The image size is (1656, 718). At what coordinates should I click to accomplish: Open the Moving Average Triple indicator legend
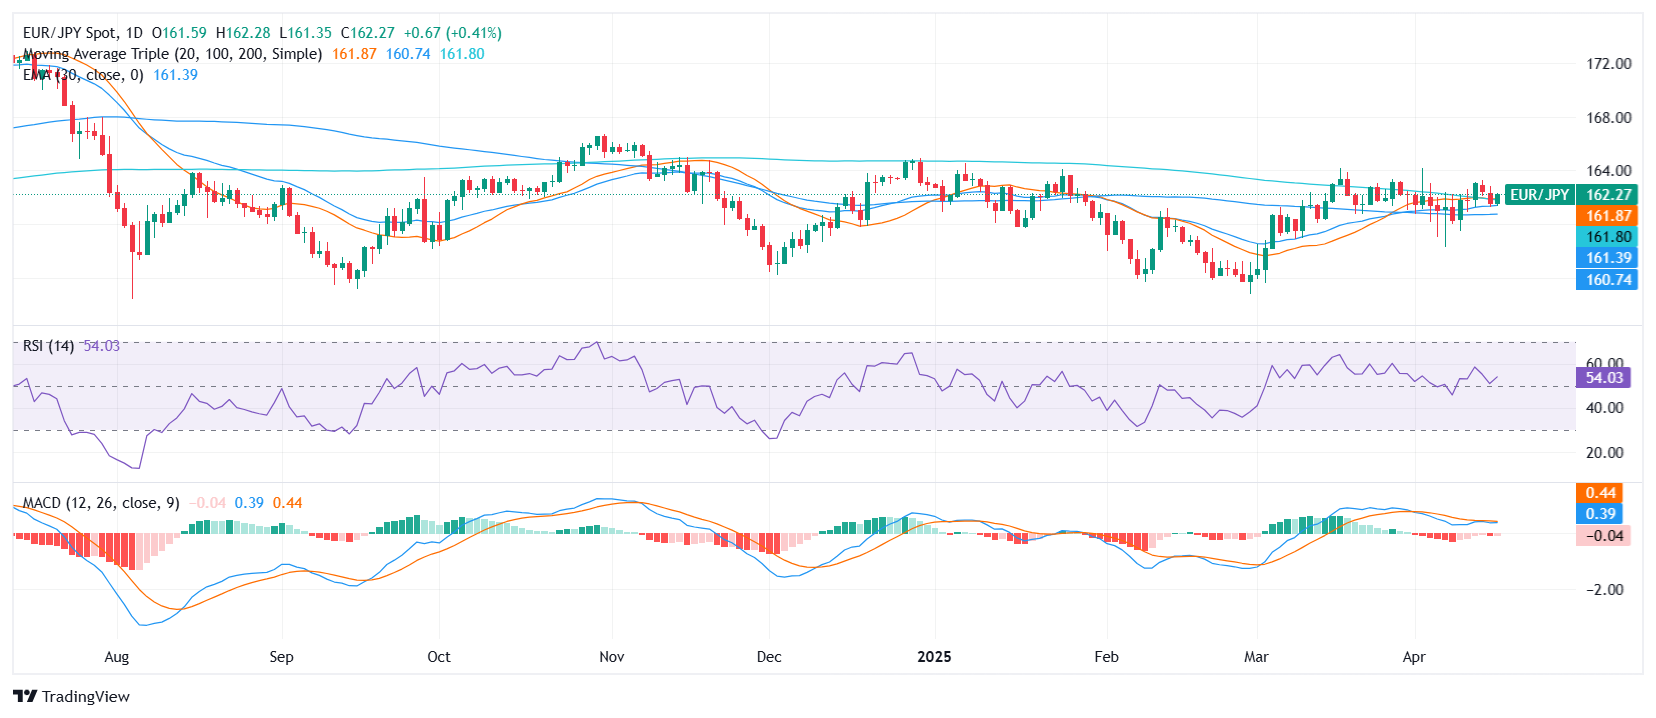coord(172,54)
